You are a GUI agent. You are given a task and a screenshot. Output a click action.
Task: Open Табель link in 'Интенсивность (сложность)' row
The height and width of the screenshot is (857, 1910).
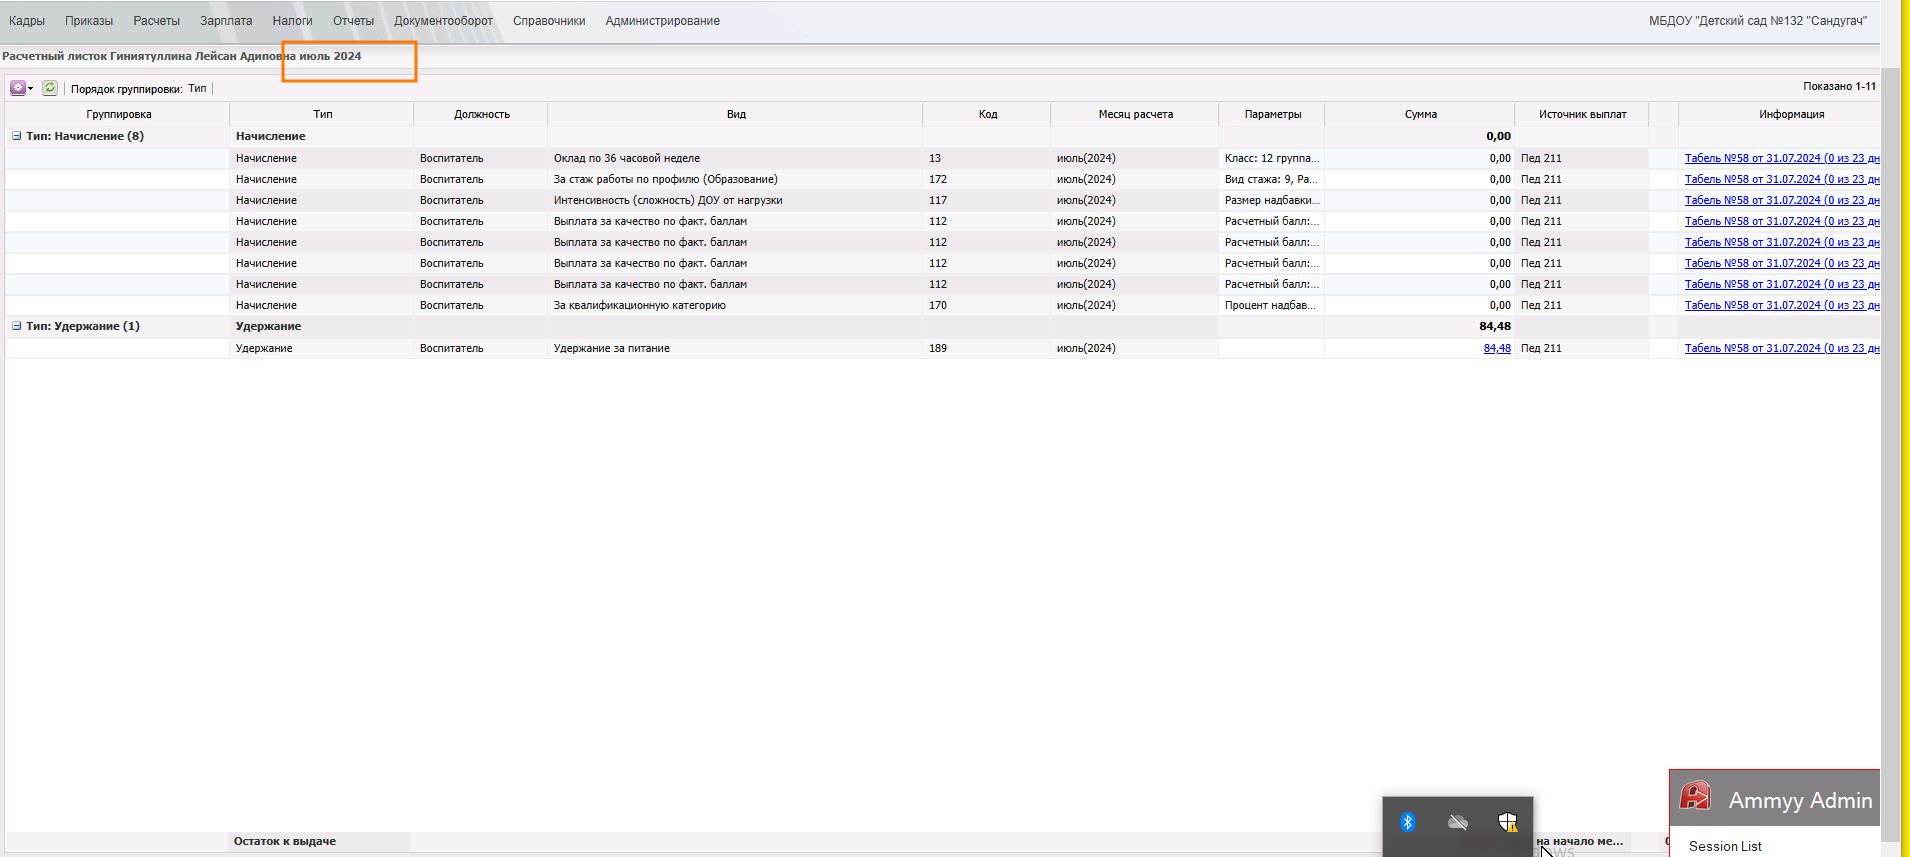tap(1782, 200)
